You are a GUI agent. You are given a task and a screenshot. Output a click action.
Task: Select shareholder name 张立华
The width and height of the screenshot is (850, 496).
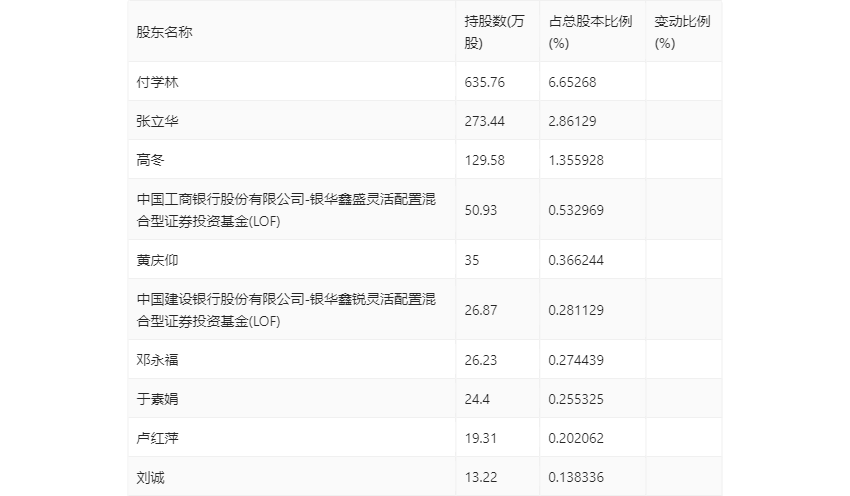coord(157,121)
